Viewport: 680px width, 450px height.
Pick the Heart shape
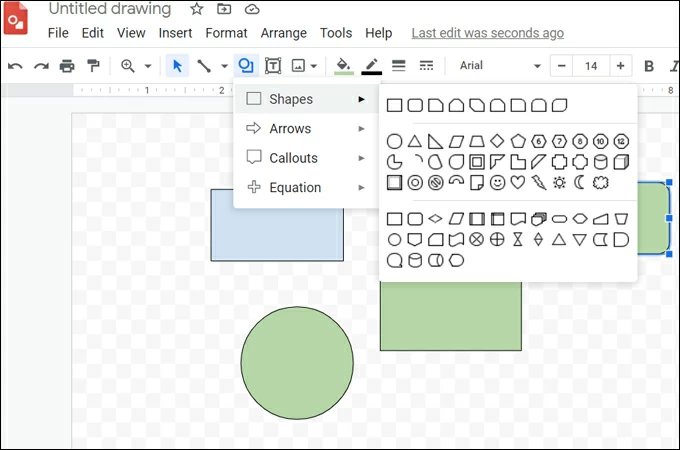518,183
